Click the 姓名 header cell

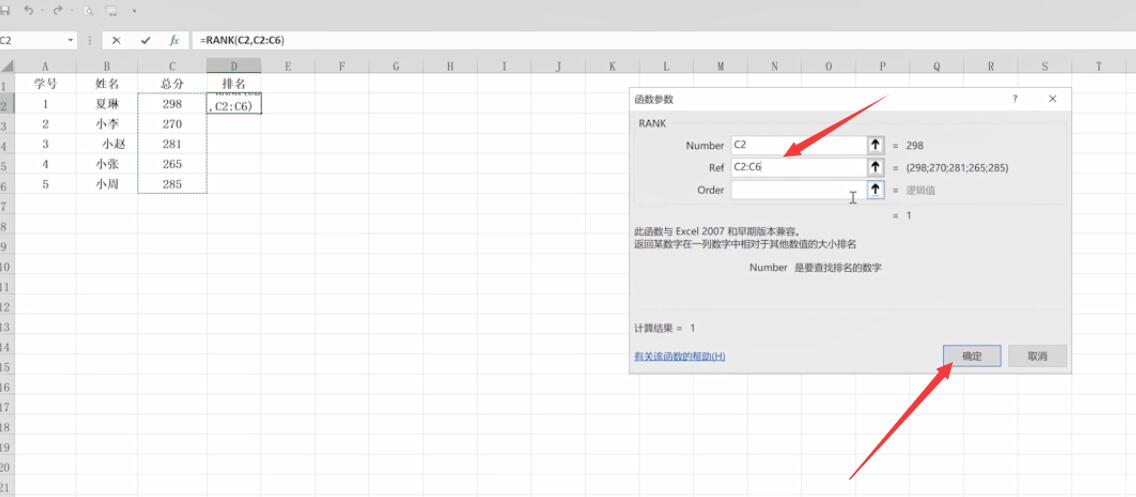(x=106, y=83)
